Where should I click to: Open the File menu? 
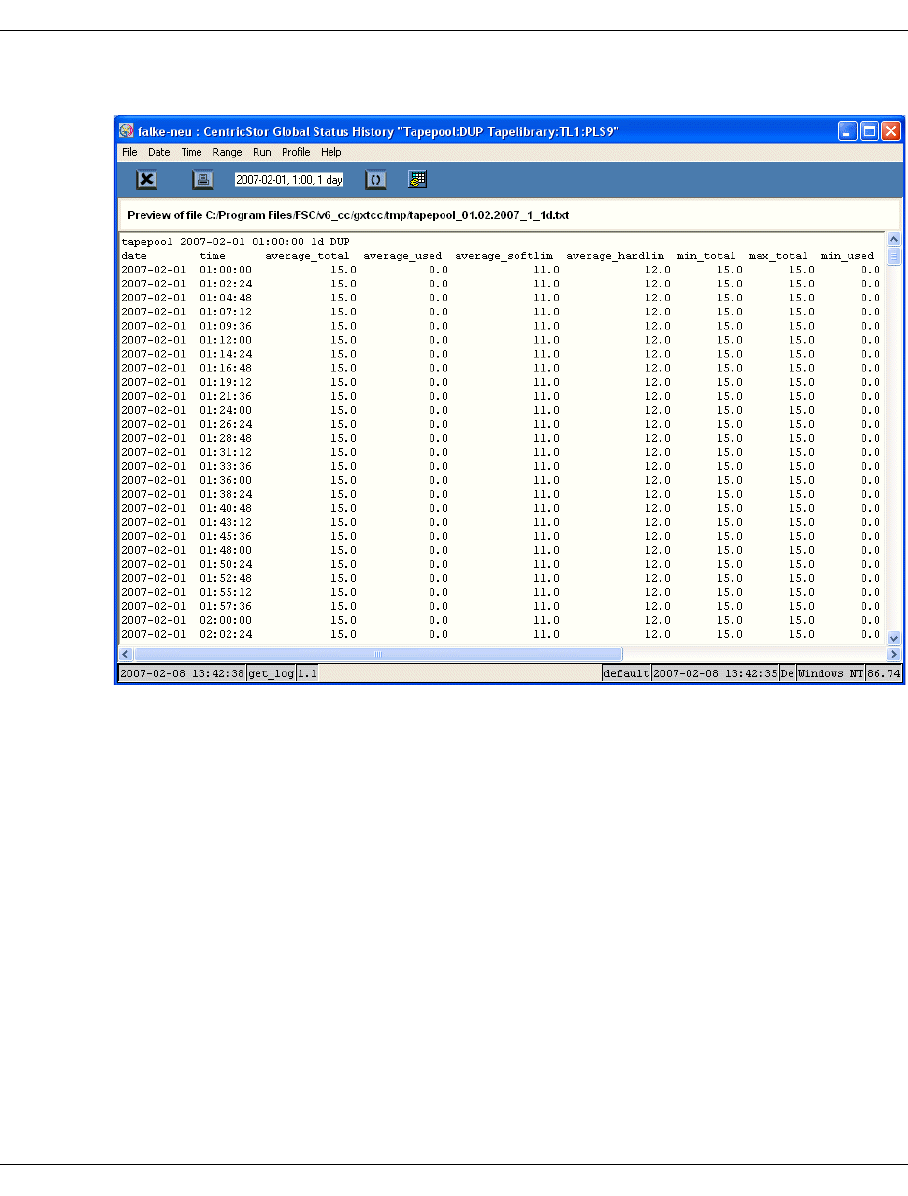pyautogui.click(x=130, y=153)
